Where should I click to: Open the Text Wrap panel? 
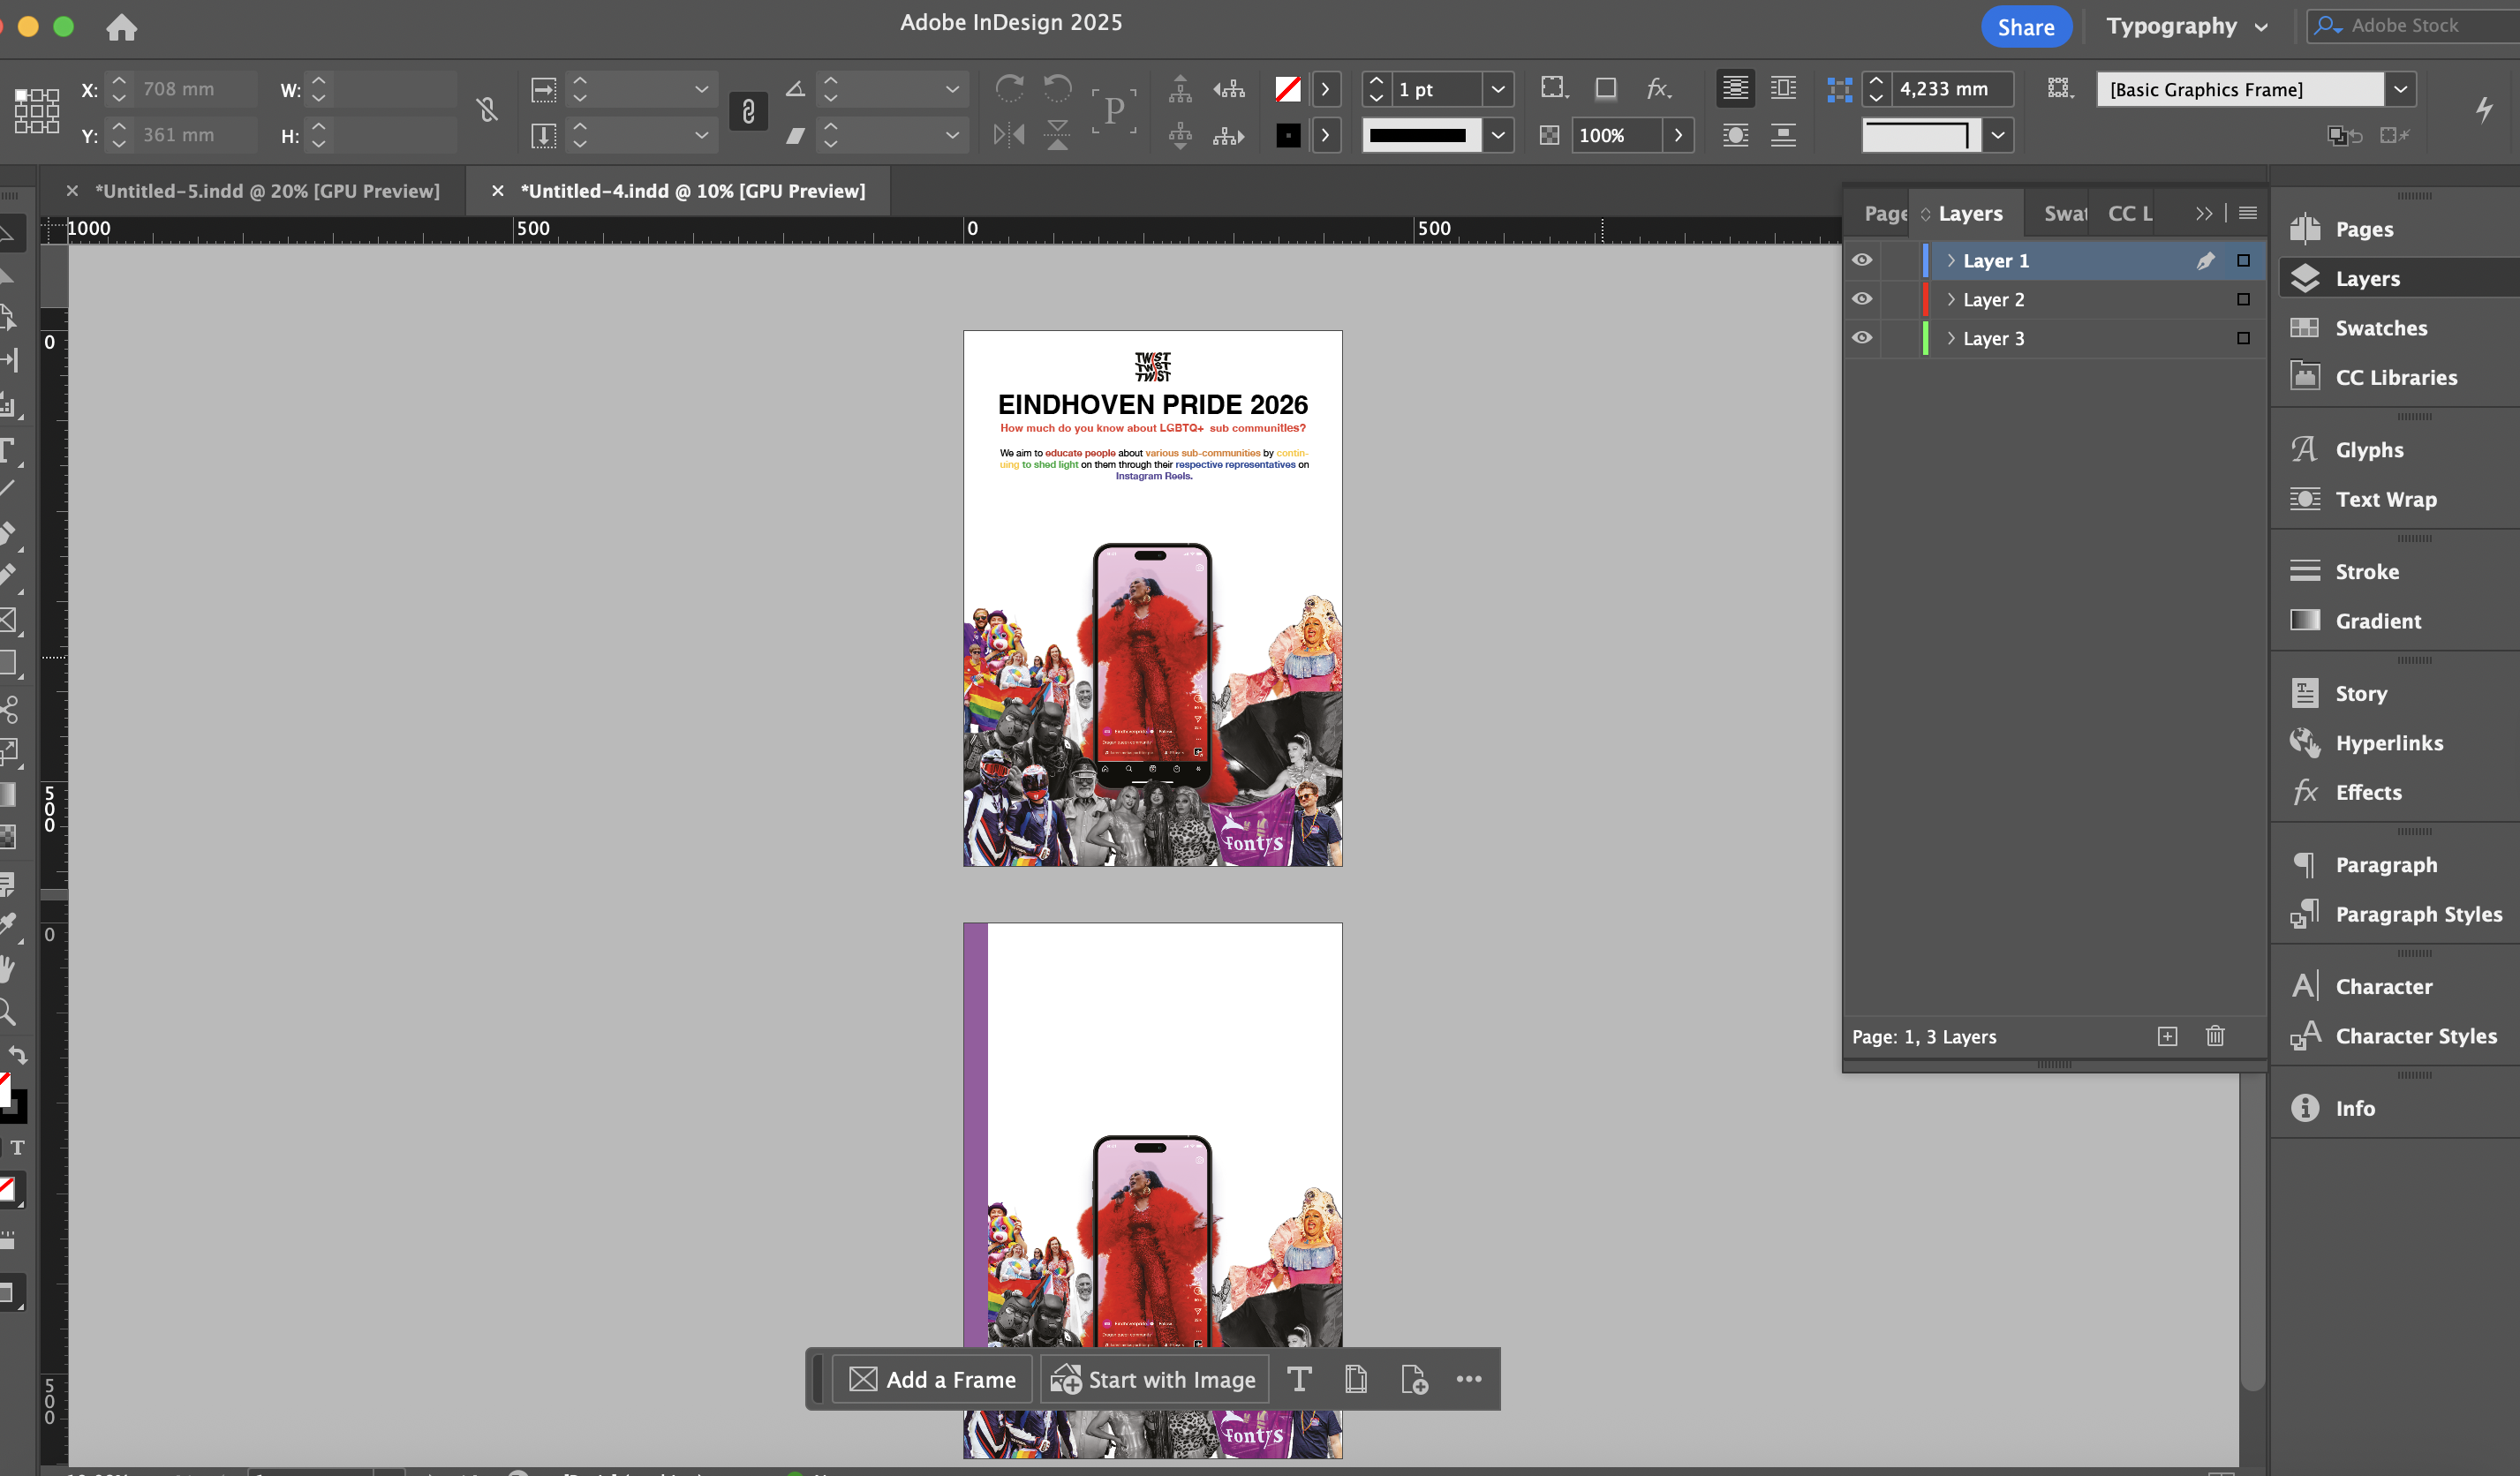[2385, 499]
